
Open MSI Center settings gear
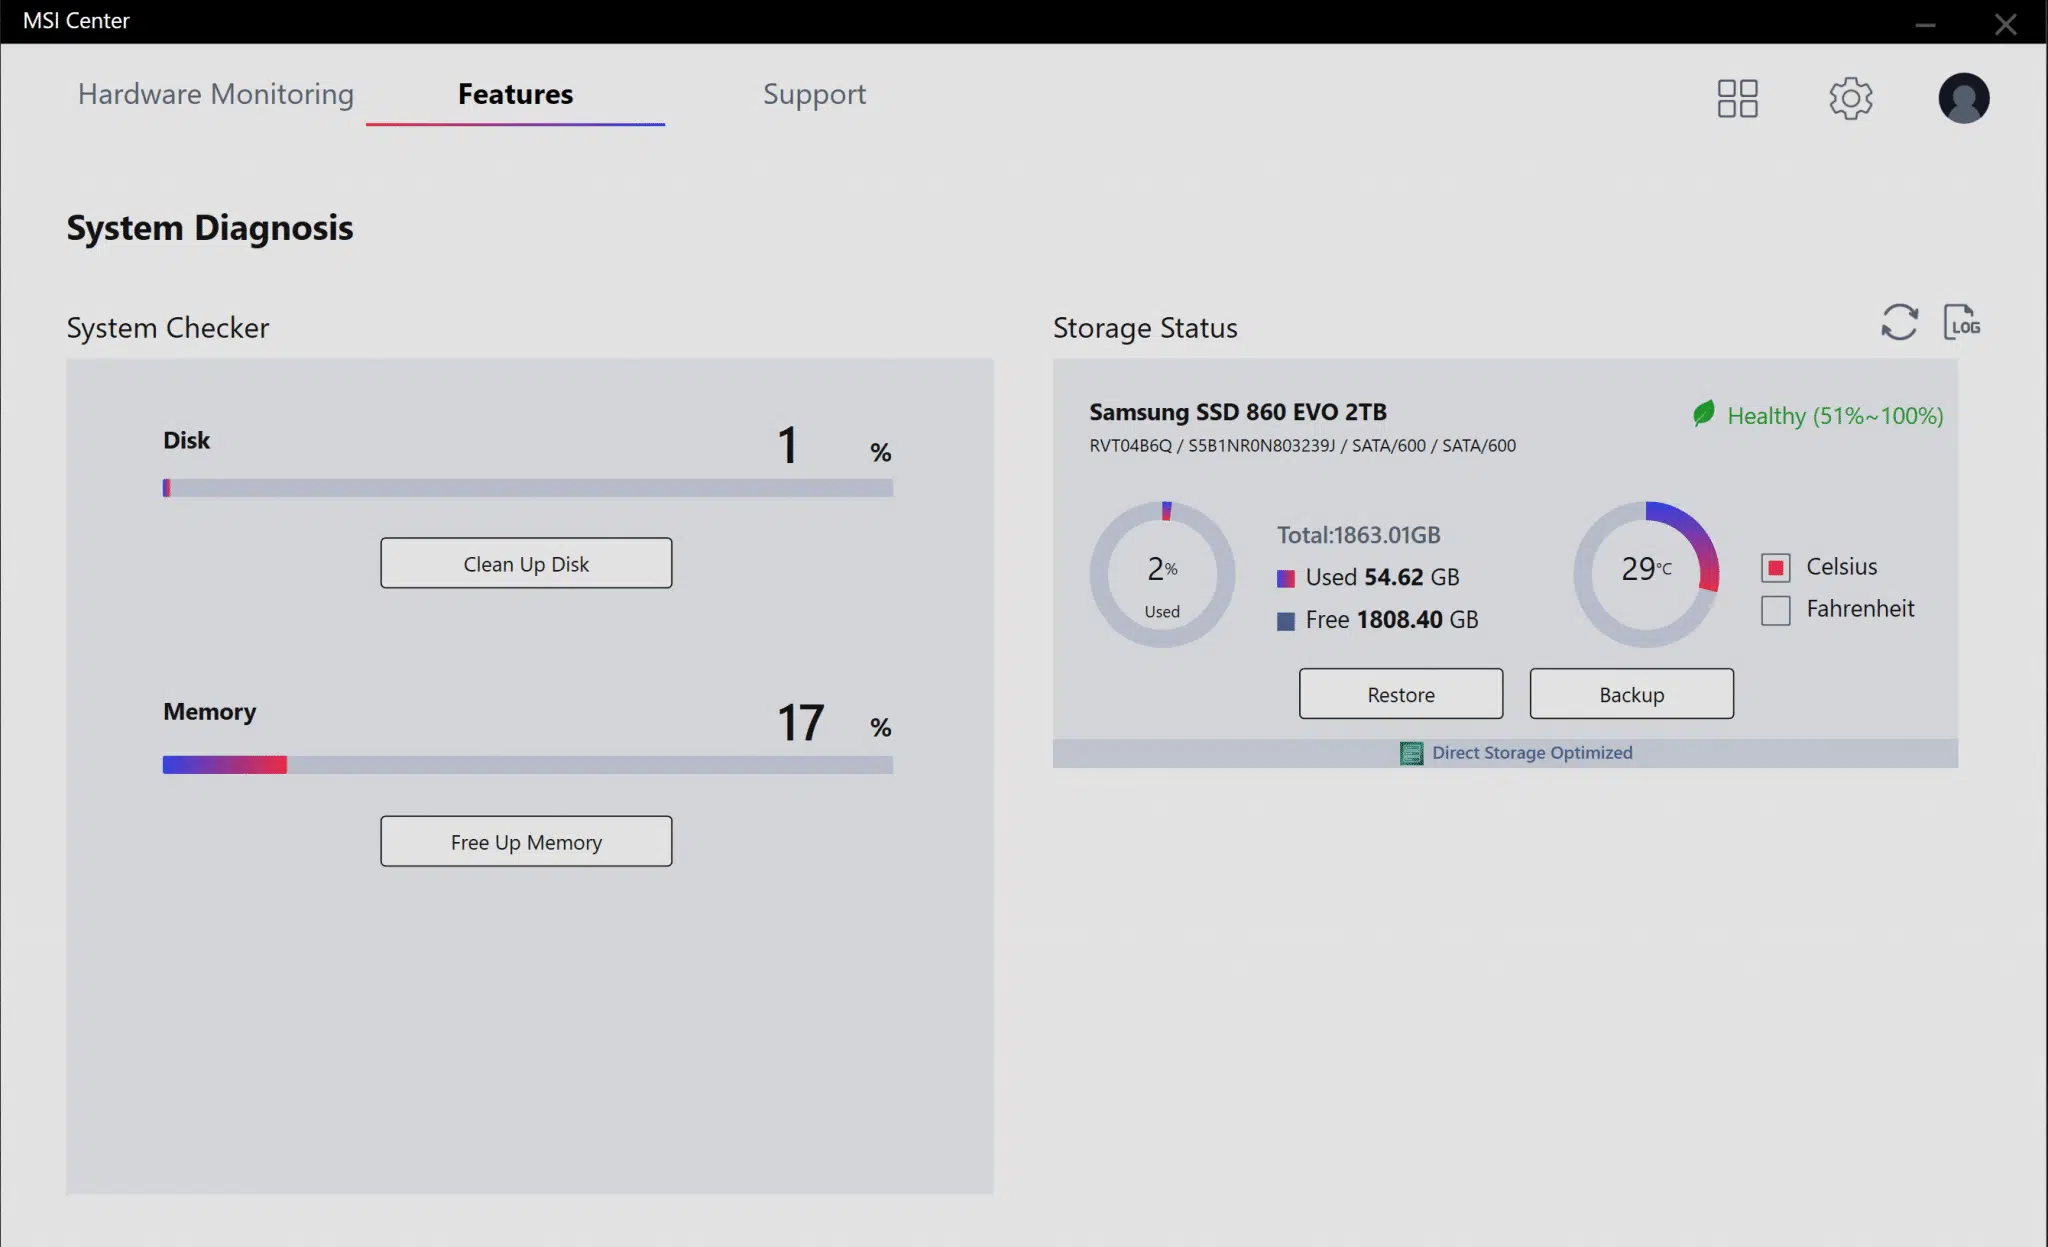pyautogui.click(x=1851, y=98)
